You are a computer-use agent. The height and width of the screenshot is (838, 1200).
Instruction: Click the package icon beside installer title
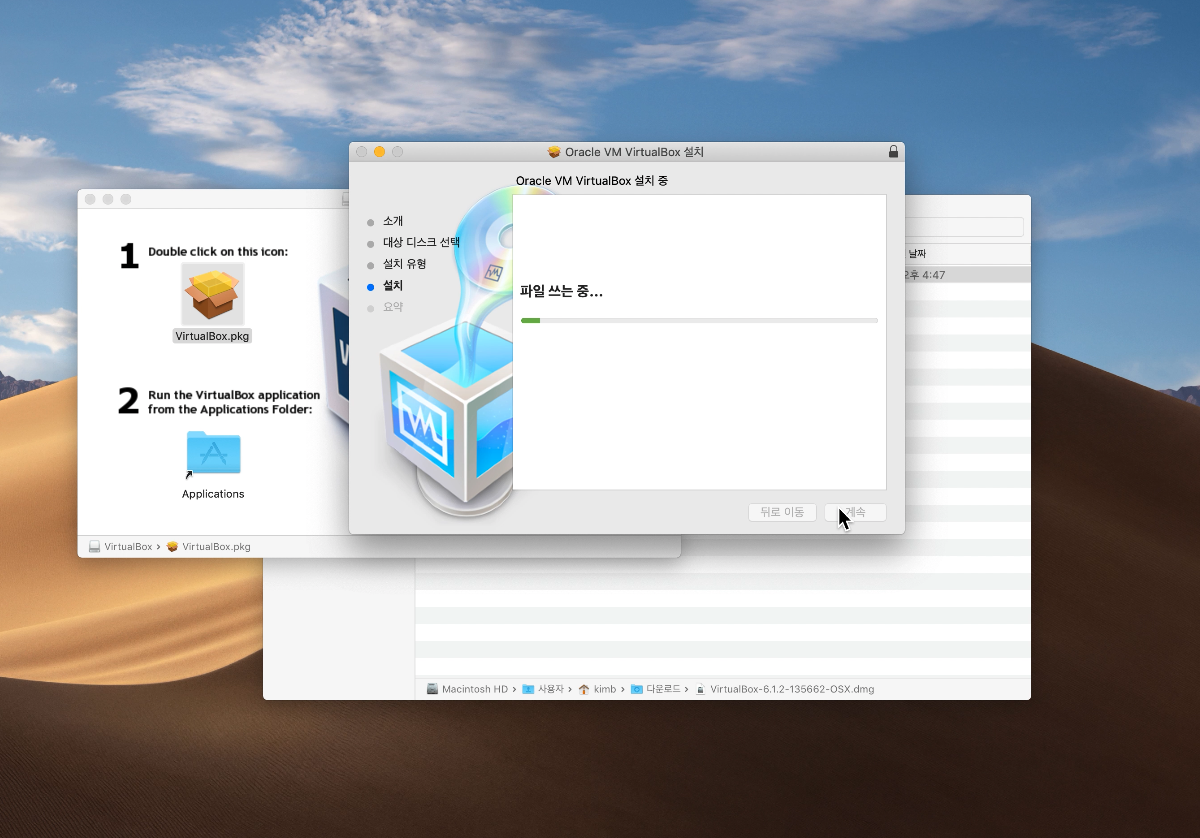[x=554, y=152]
